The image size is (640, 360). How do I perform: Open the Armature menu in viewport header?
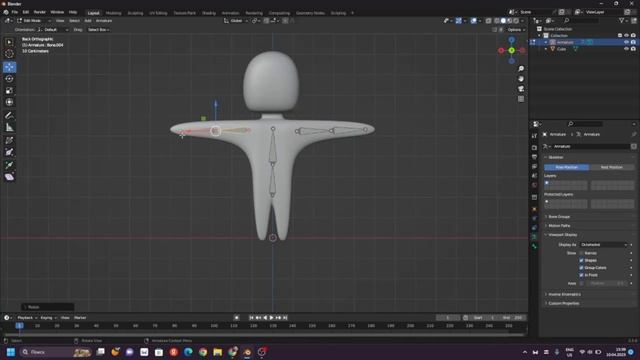click(104, 21)
